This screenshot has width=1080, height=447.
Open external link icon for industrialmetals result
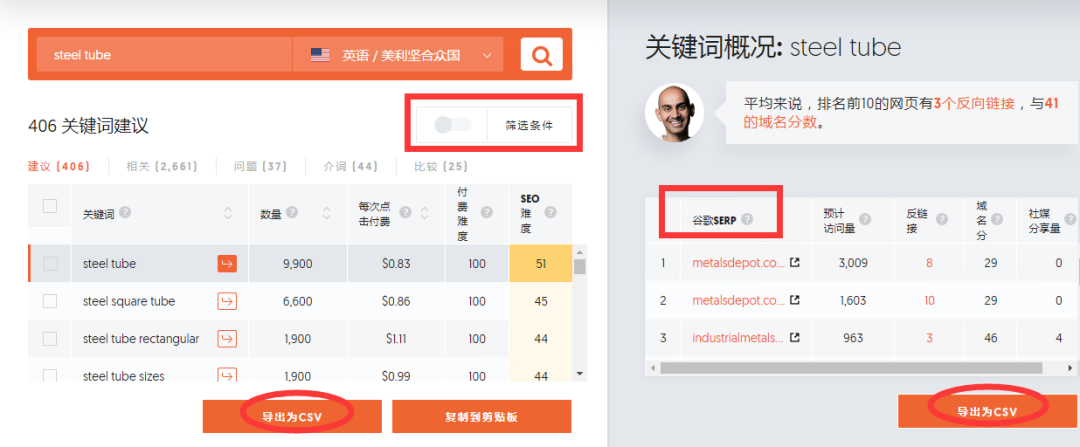(794, 338)
